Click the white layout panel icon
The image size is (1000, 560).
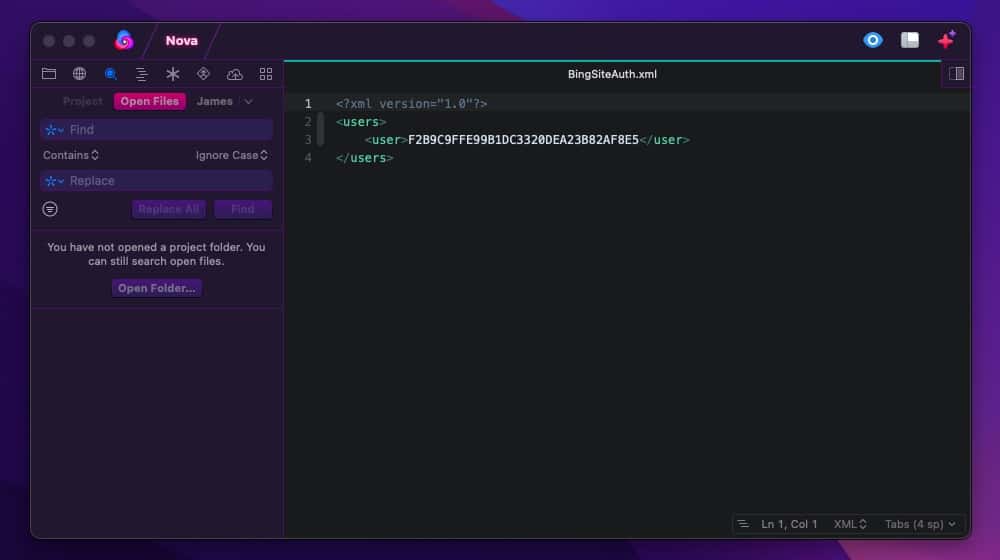coord(909,40)
